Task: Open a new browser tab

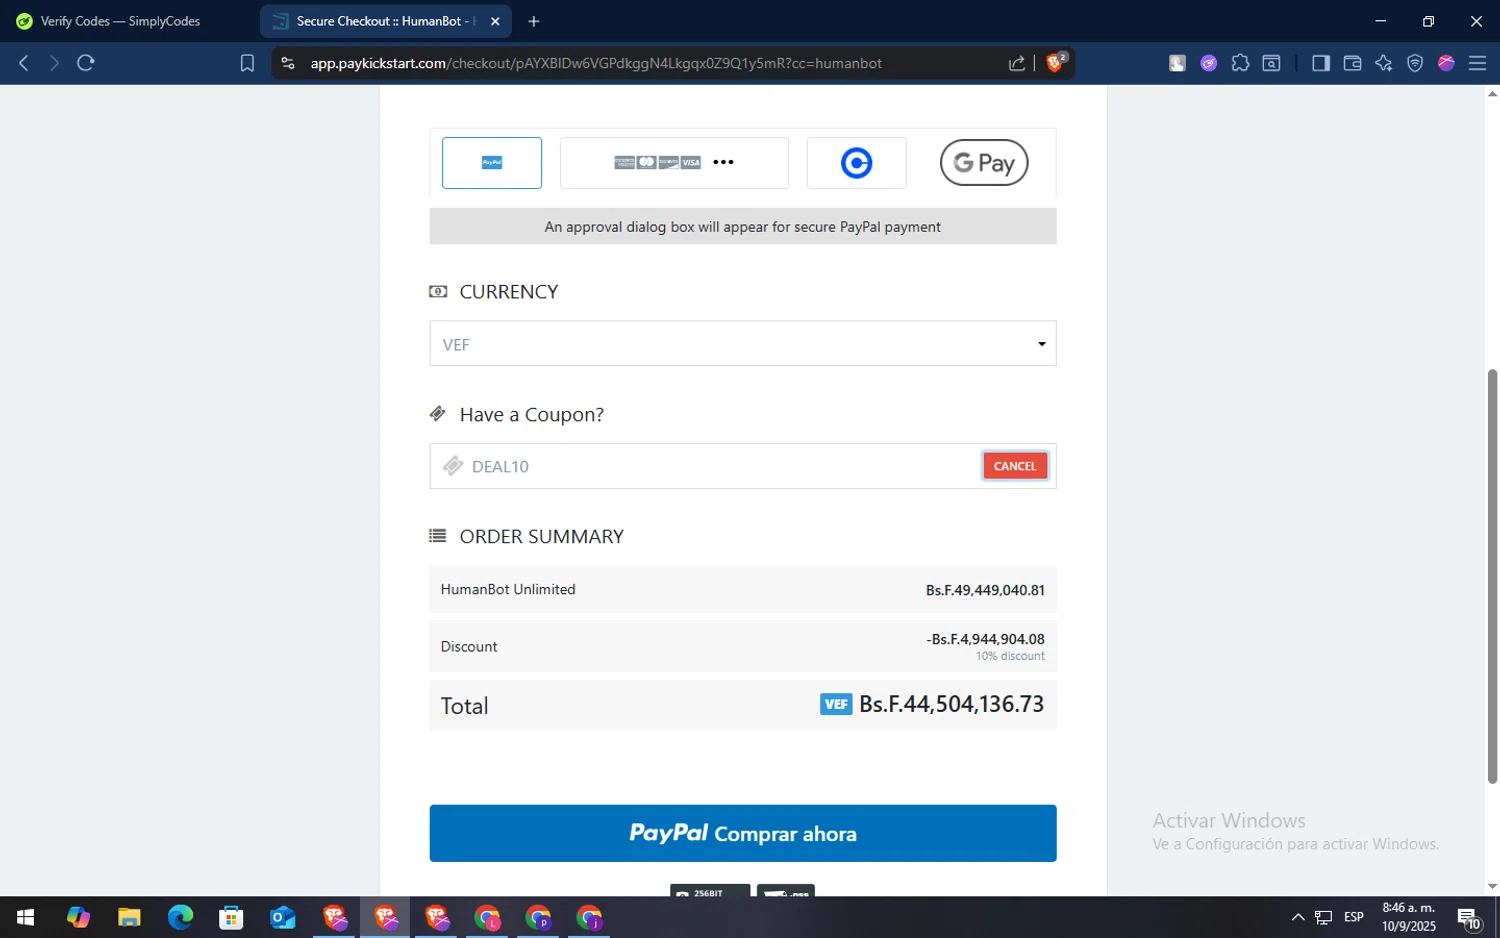Action: click(x=534, y=21)
